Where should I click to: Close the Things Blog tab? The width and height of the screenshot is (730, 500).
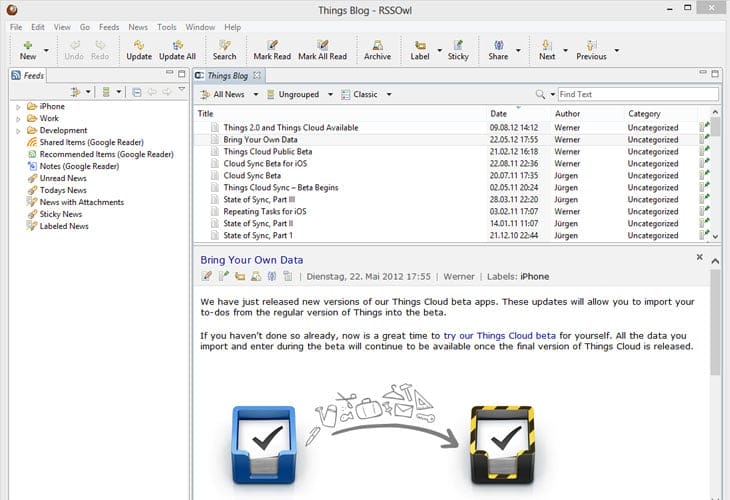tap(257, 75)
